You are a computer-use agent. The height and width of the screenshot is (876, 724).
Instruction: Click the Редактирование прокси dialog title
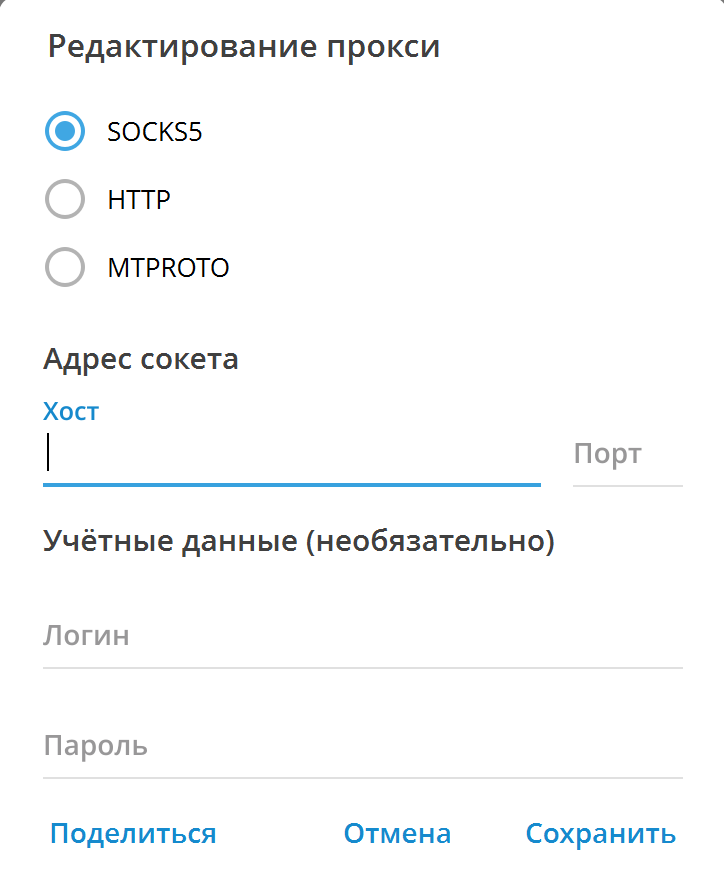(245, 45)
